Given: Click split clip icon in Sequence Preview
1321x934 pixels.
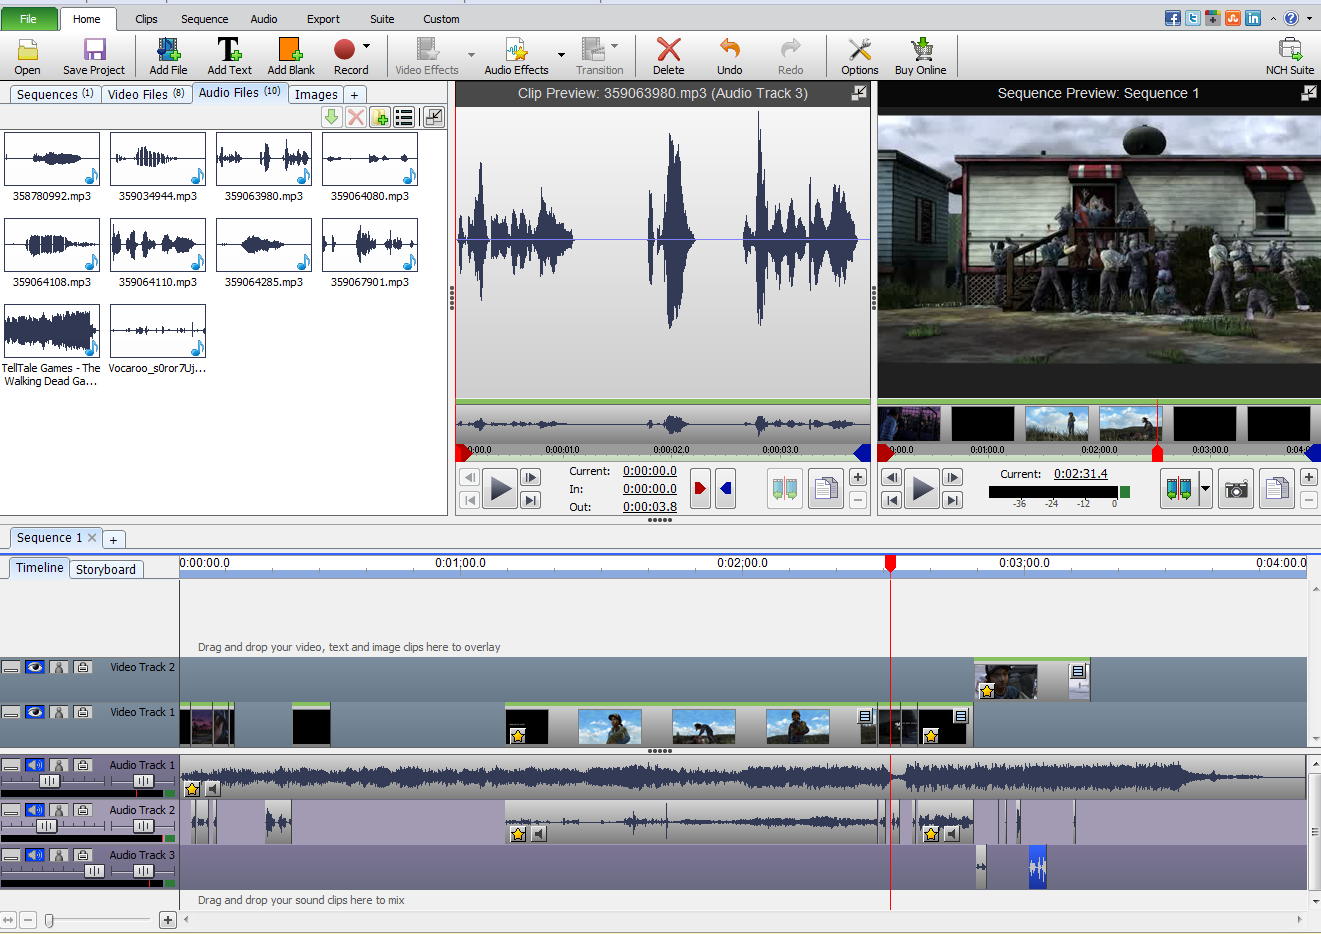Looking at the screenshot, I should (x=1178, y=489).
